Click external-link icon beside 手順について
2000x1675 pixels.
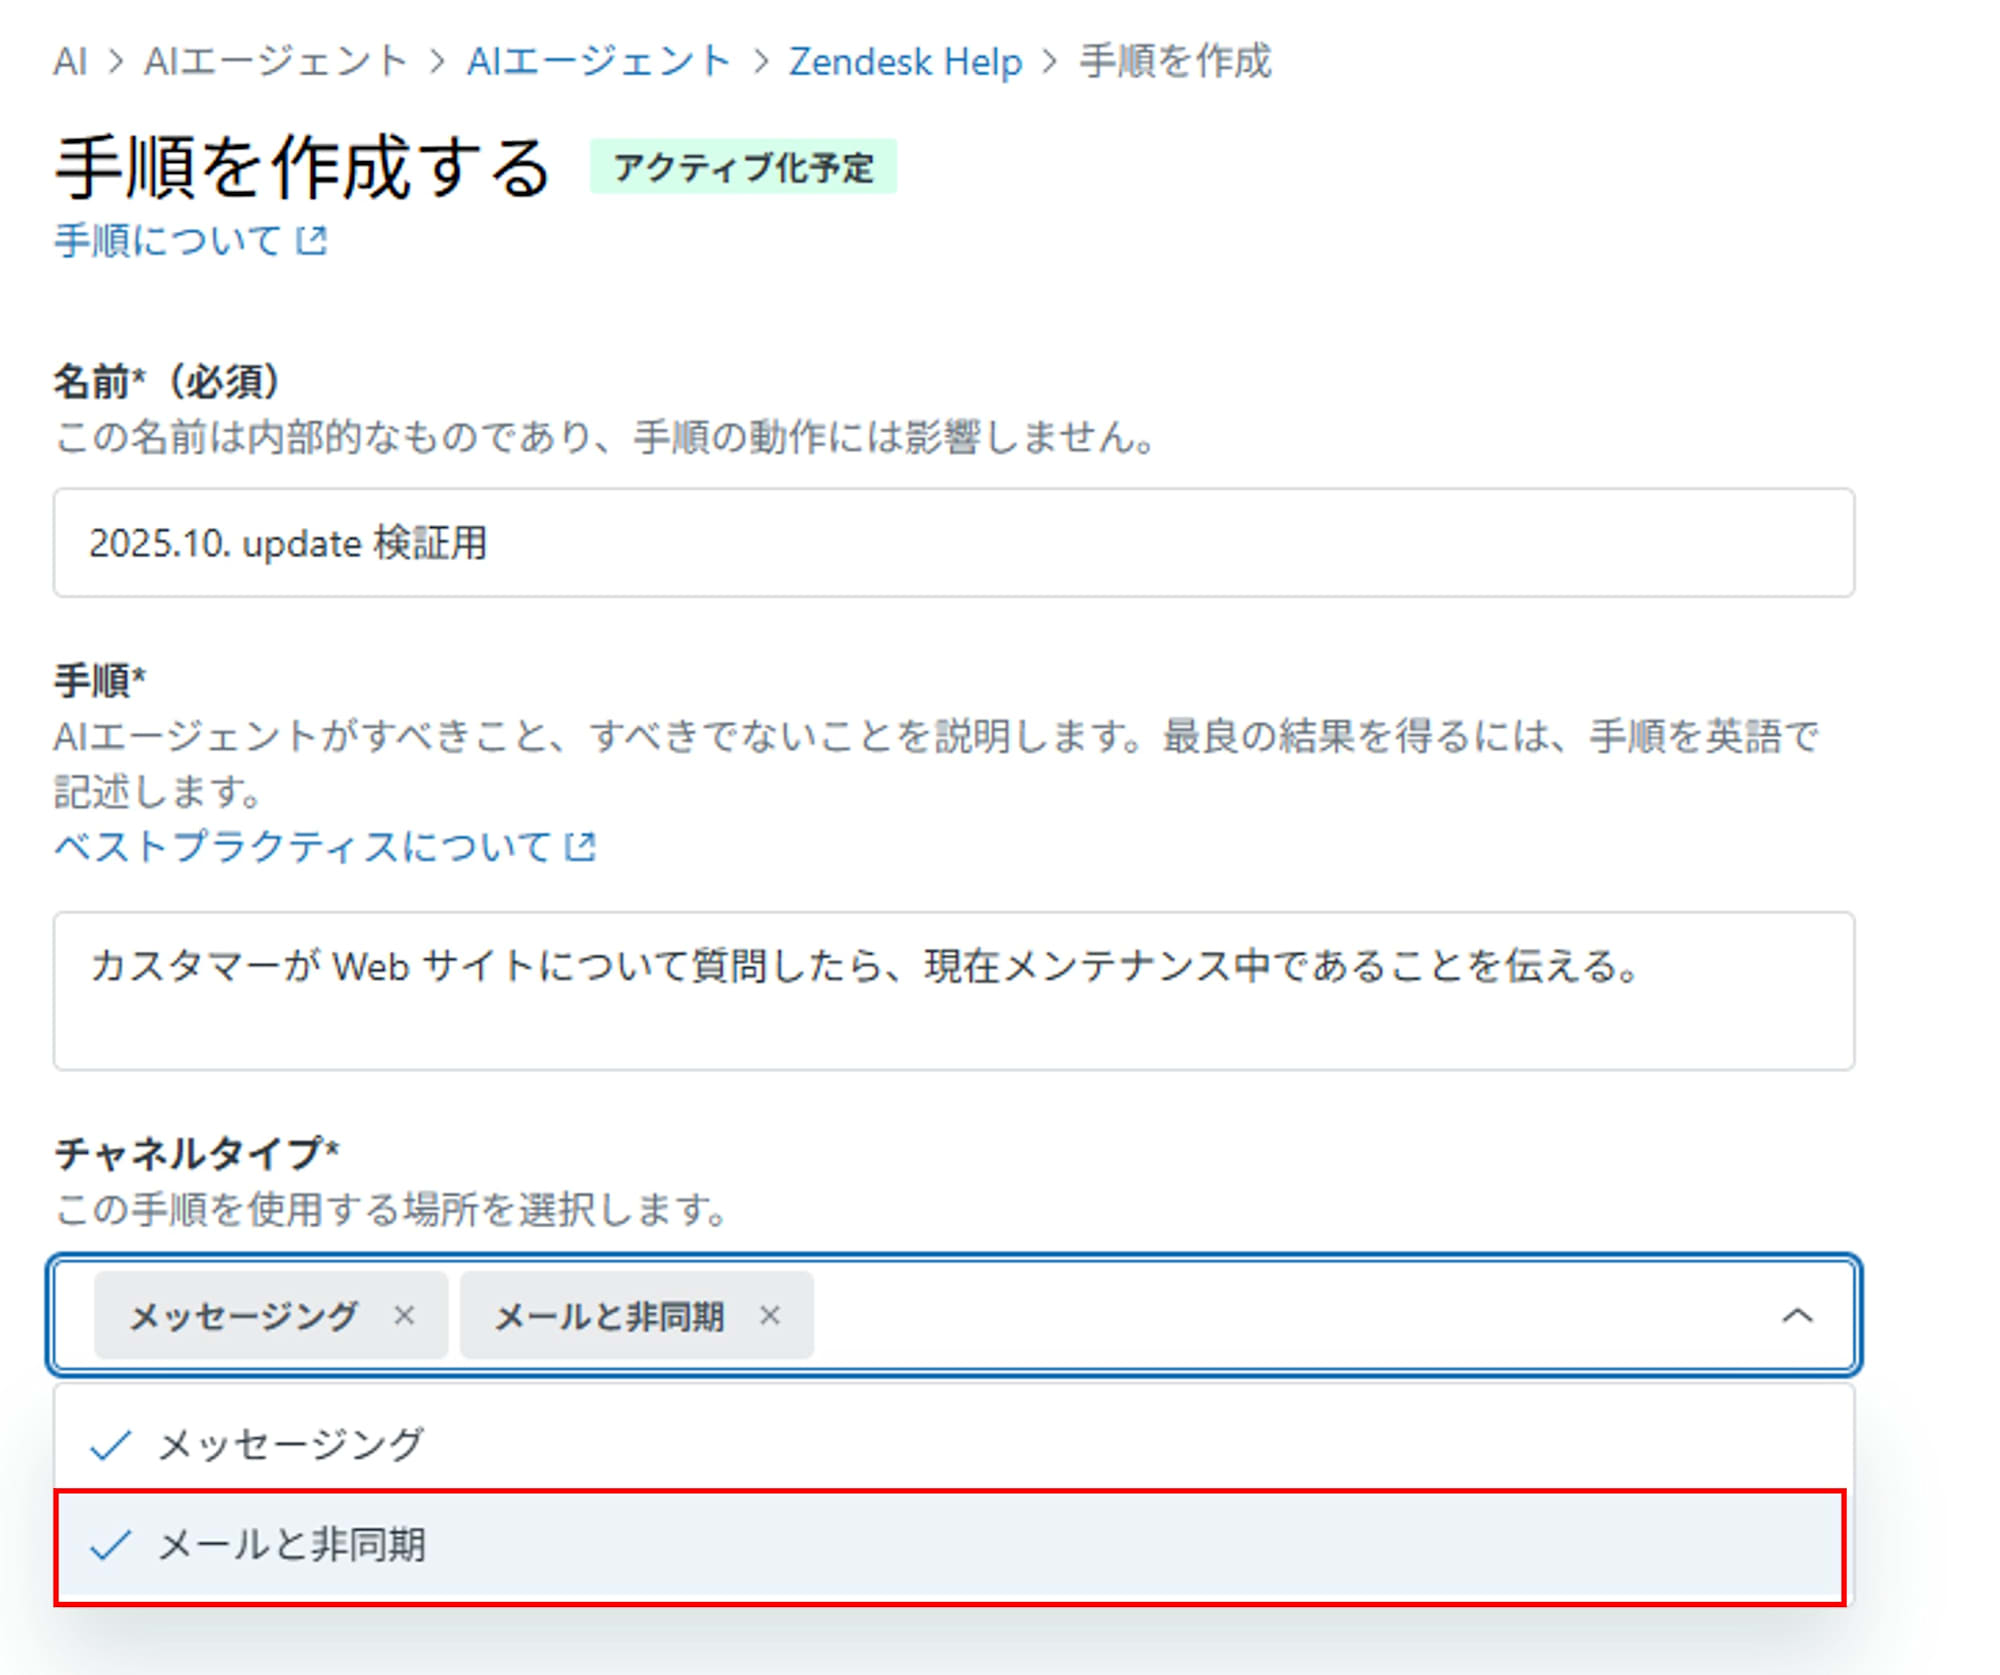312,241
